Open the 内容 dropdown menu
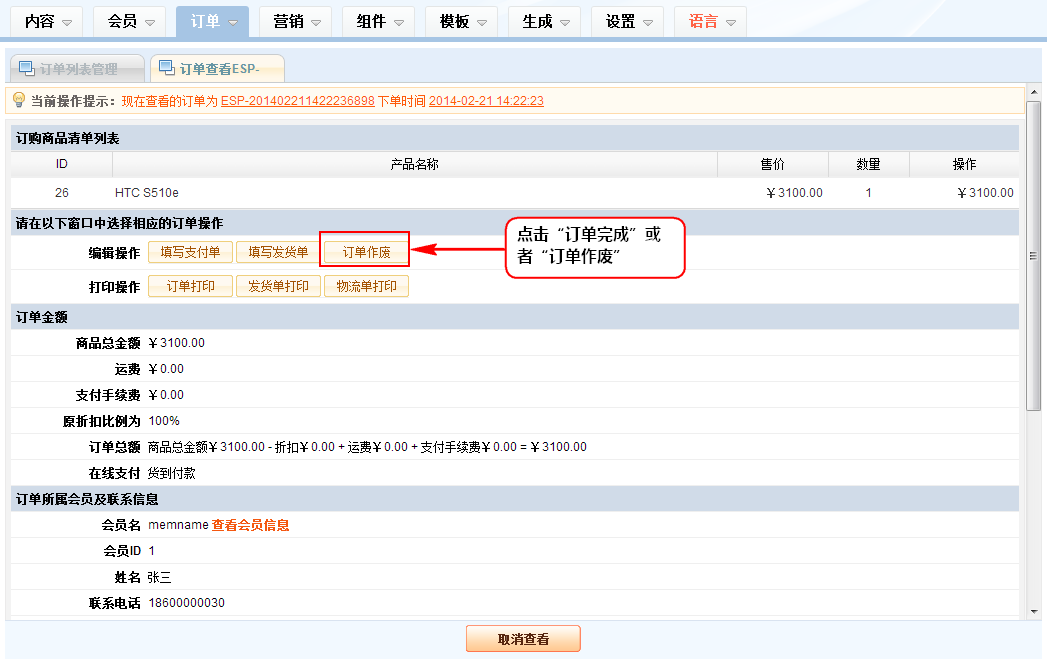Screen dimensions: 1047x662 point(47,21)
